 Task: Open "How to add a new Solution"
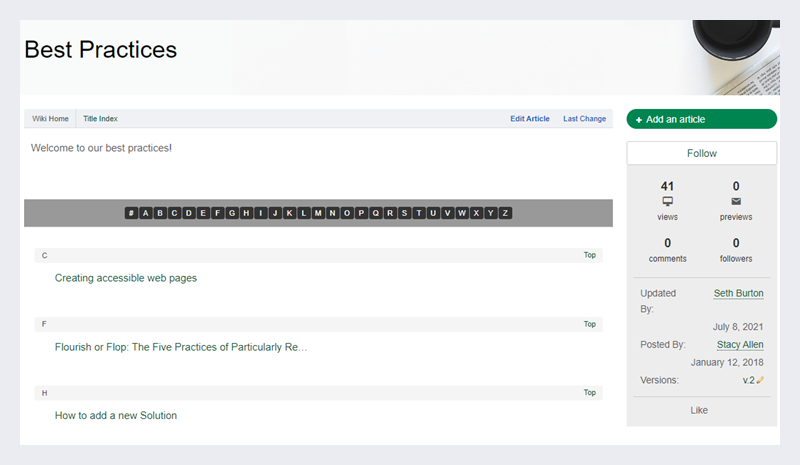pyautogui.click(x=116, y=415)
